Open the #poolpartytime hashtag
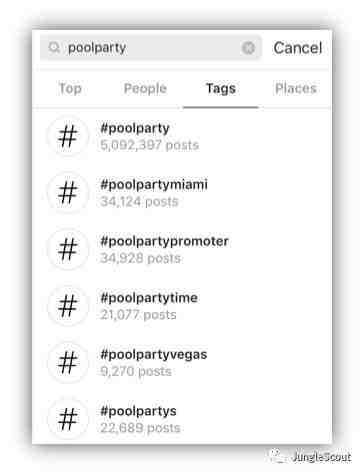 coord(182,306)
